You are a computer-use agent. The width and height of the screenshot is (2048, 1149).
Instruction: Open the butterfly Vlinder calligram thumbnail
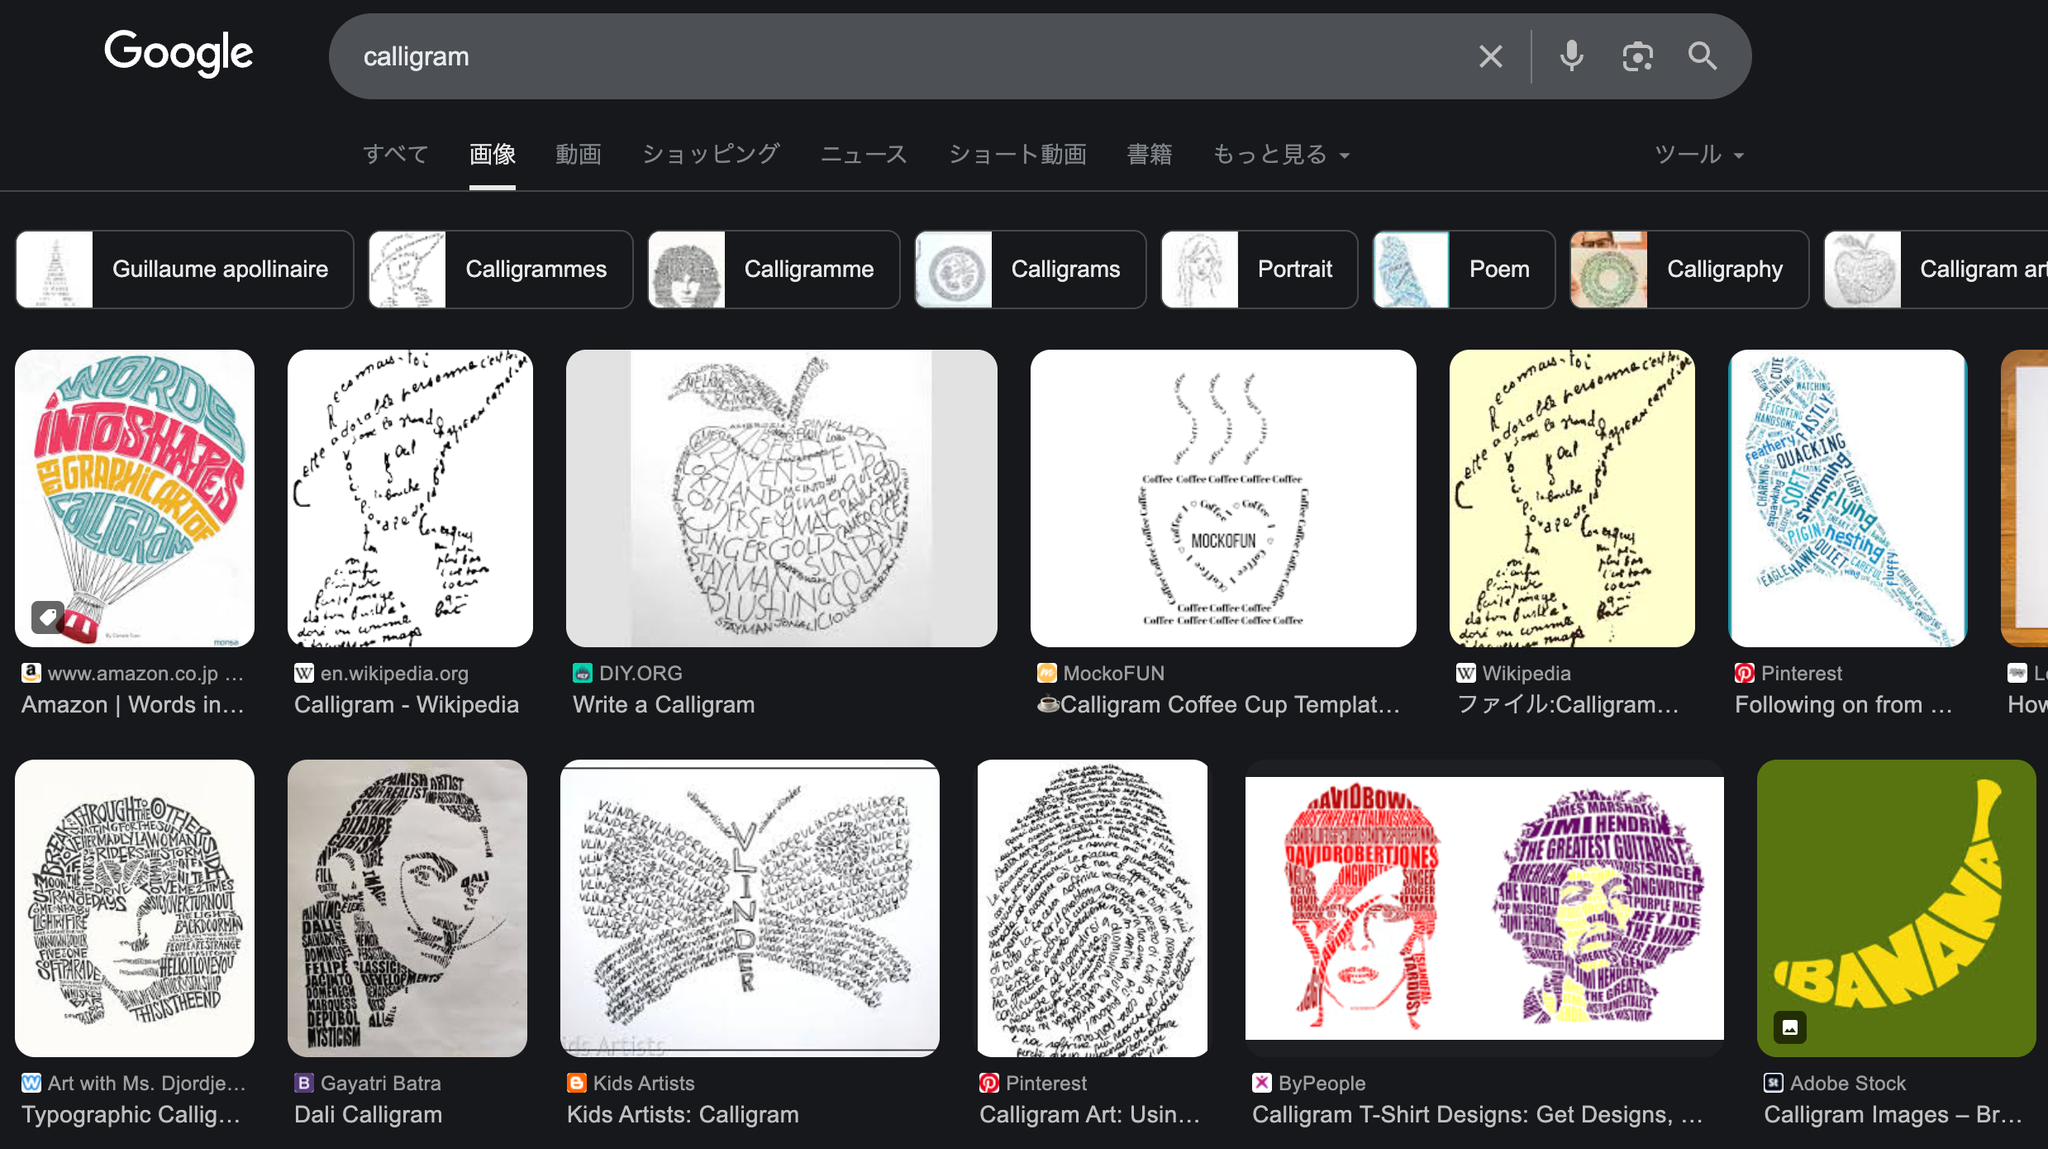coord(749,907)
